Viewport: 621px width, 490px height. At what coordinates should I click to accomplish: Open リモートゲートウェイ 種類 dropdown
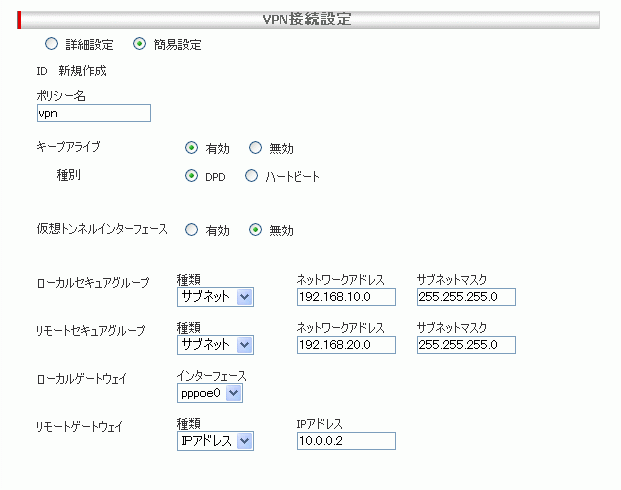[x=215, y=441]
